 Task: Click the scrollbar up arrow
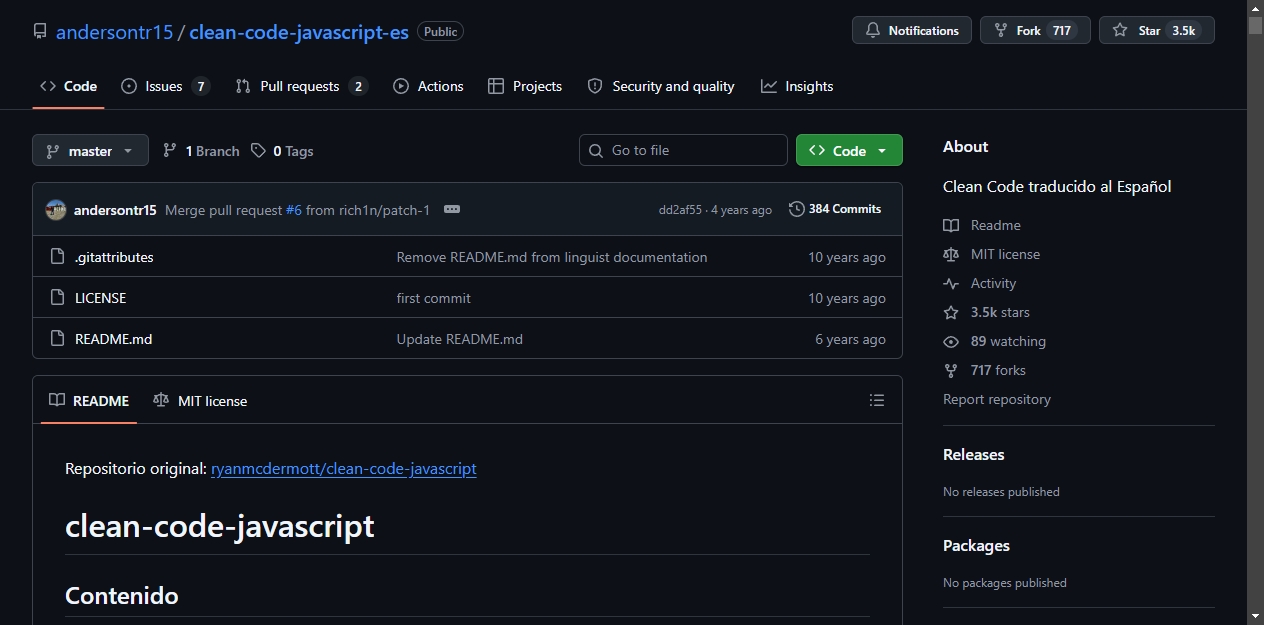[x=1255, y=8]
